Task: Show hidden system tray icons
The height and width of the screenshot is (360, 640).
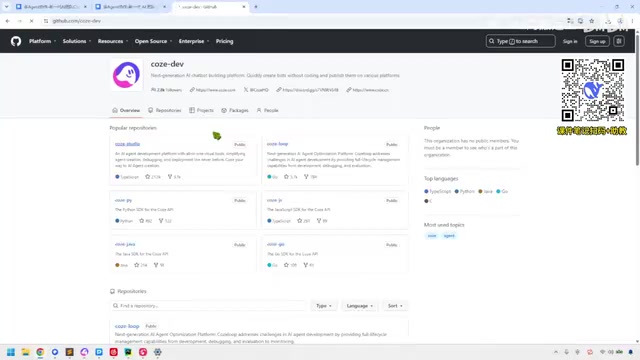Action: pos(556,352)
